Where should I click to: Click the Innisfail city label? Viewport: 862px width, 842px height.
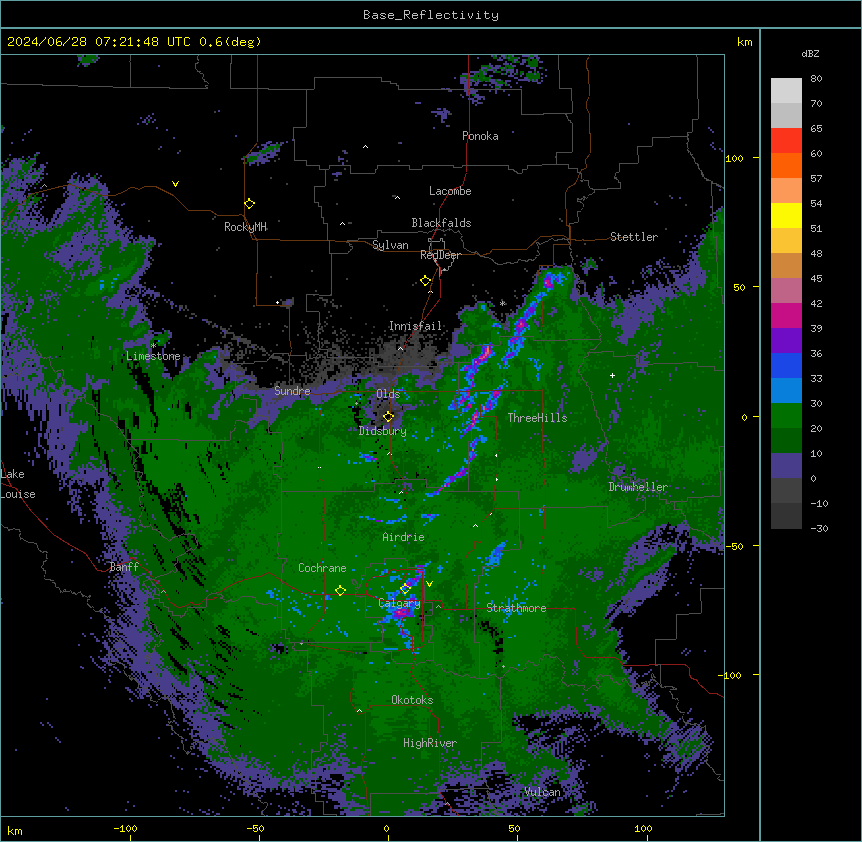(x=415, y=326)
